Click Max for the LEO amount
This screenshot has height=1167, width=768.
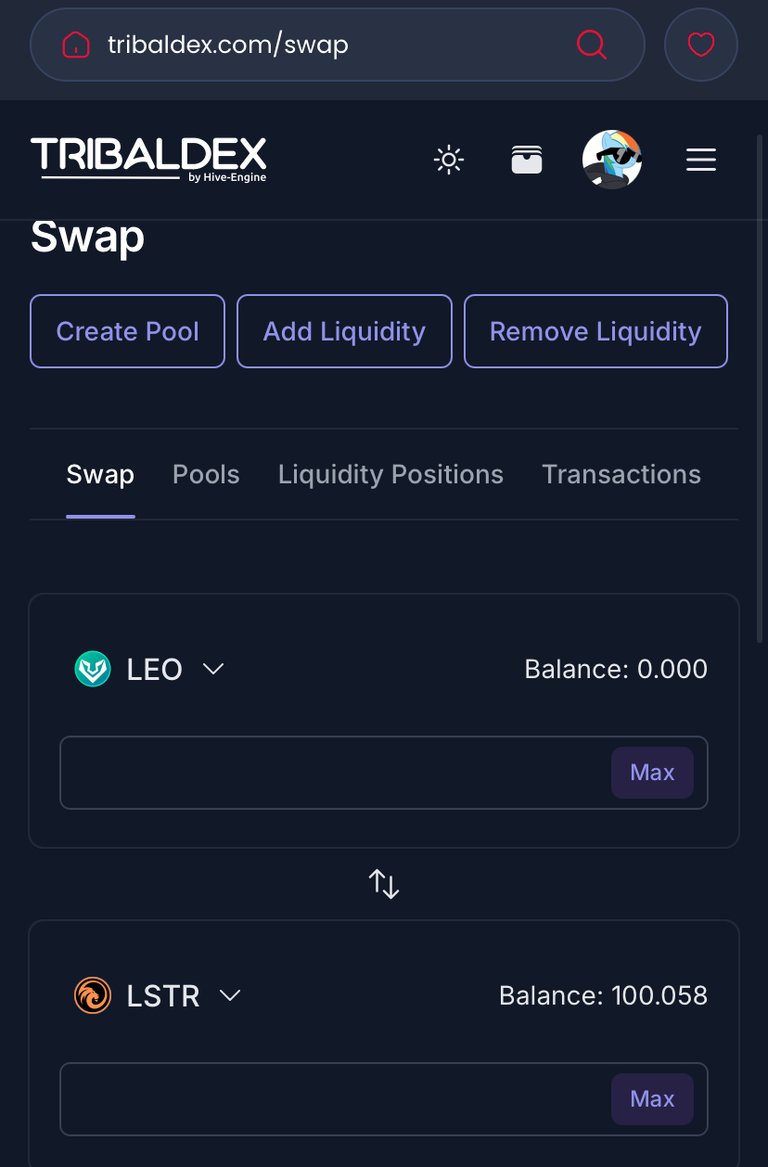tap(653, 773)
